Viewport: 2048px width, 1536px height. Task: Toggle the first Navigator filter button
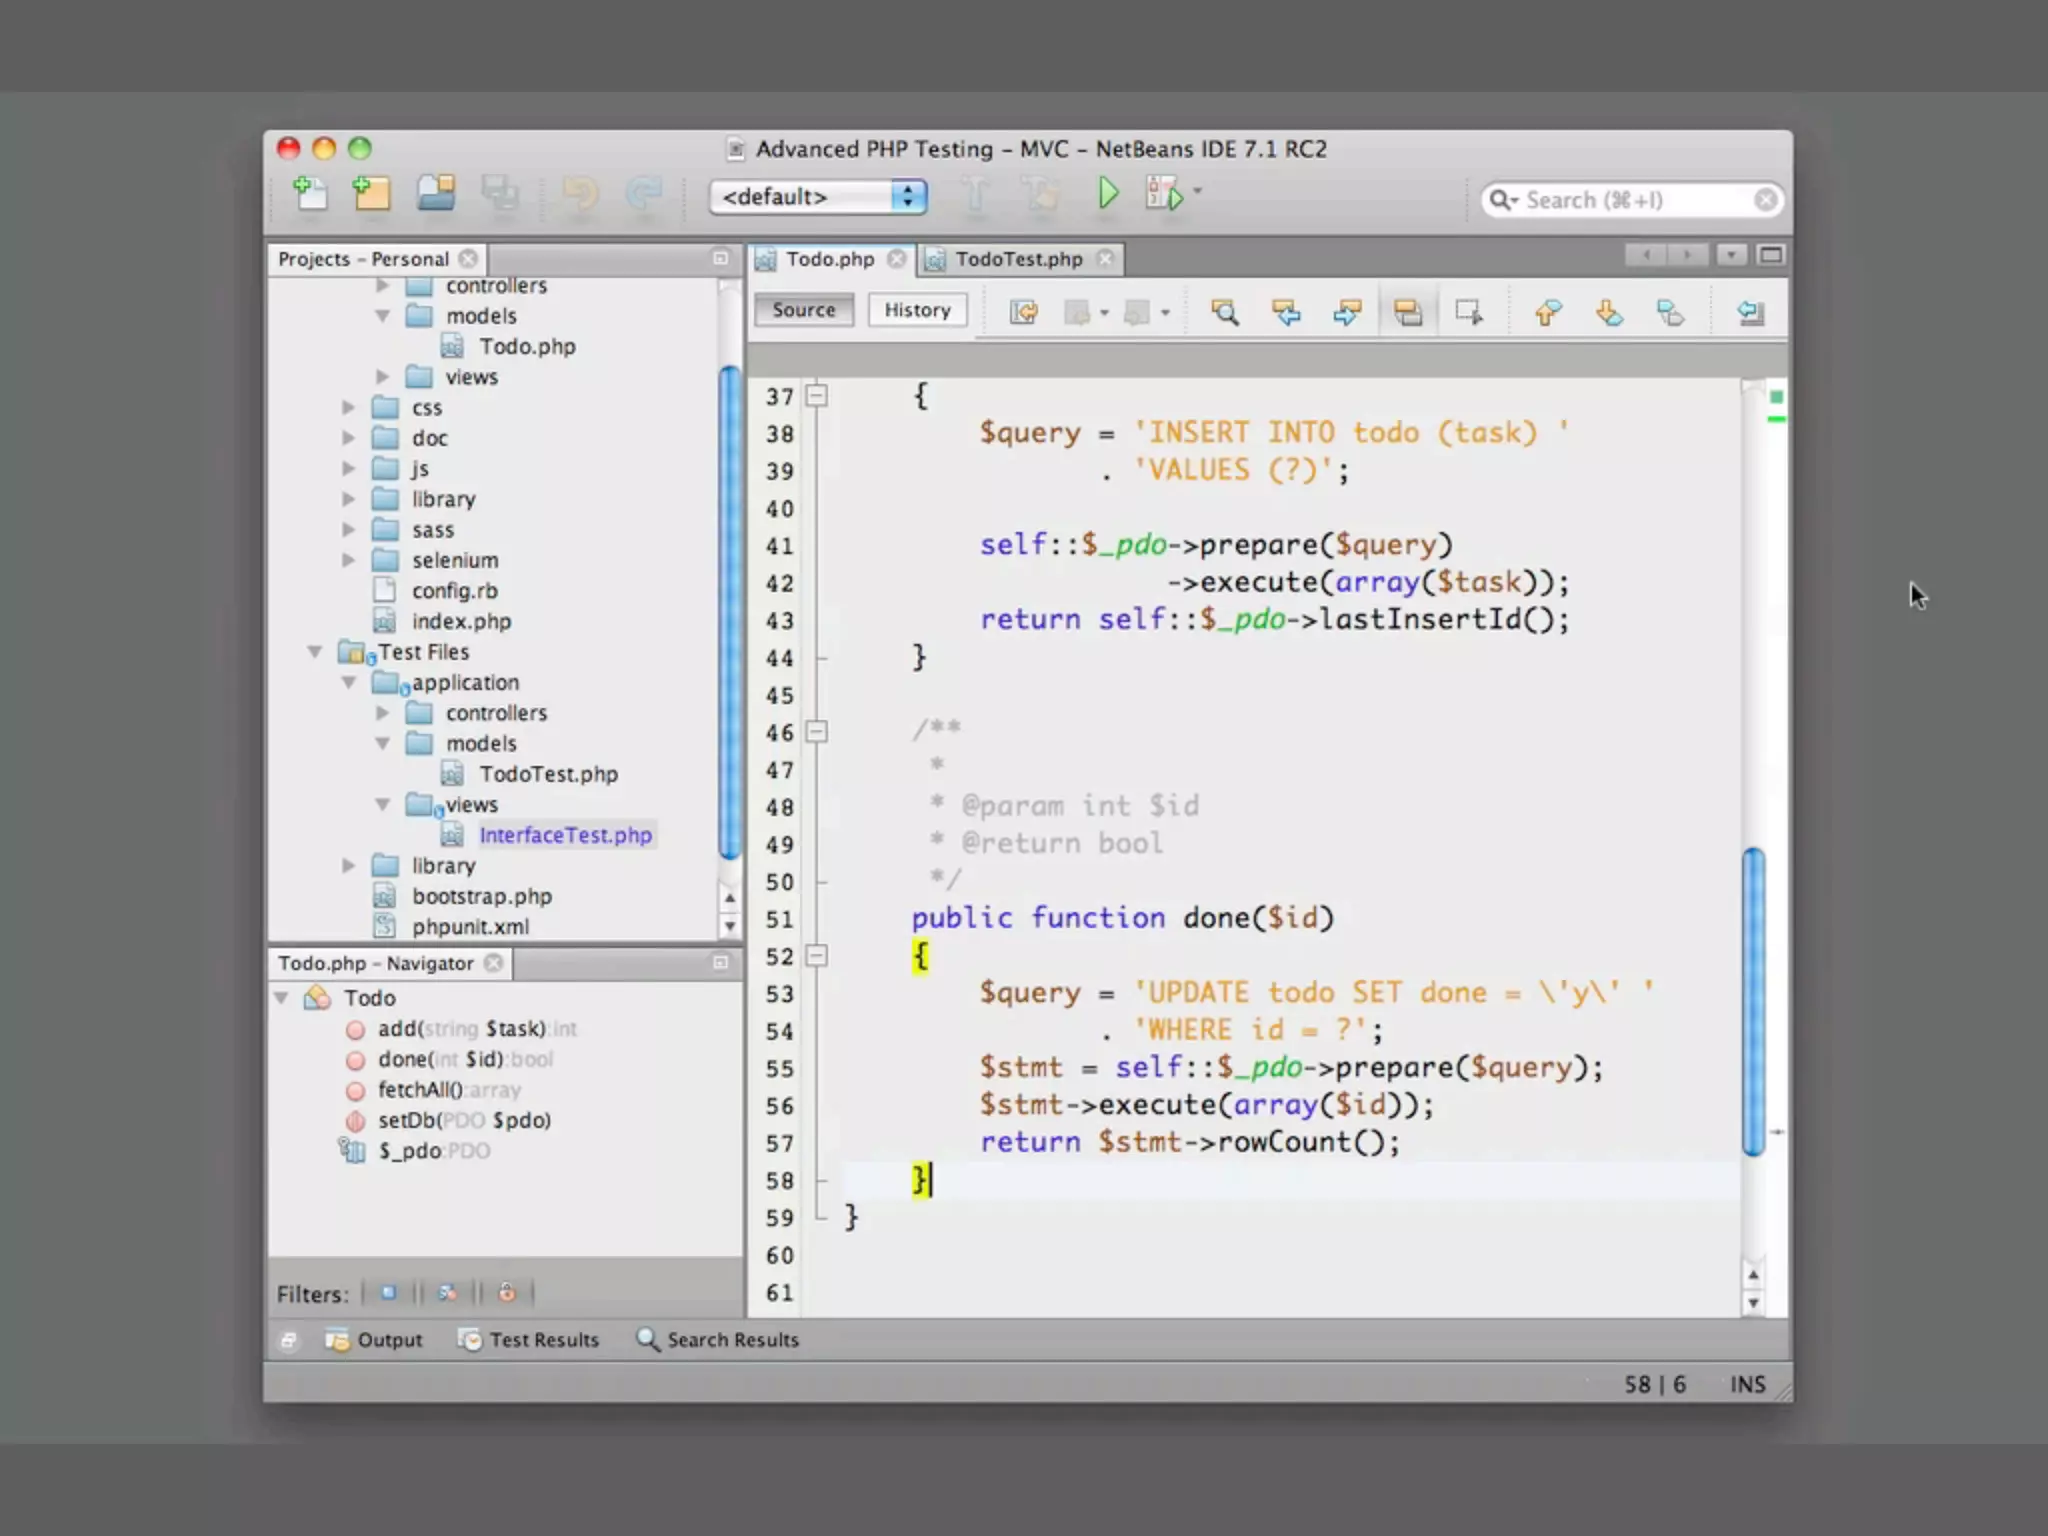click(389, 1293)
